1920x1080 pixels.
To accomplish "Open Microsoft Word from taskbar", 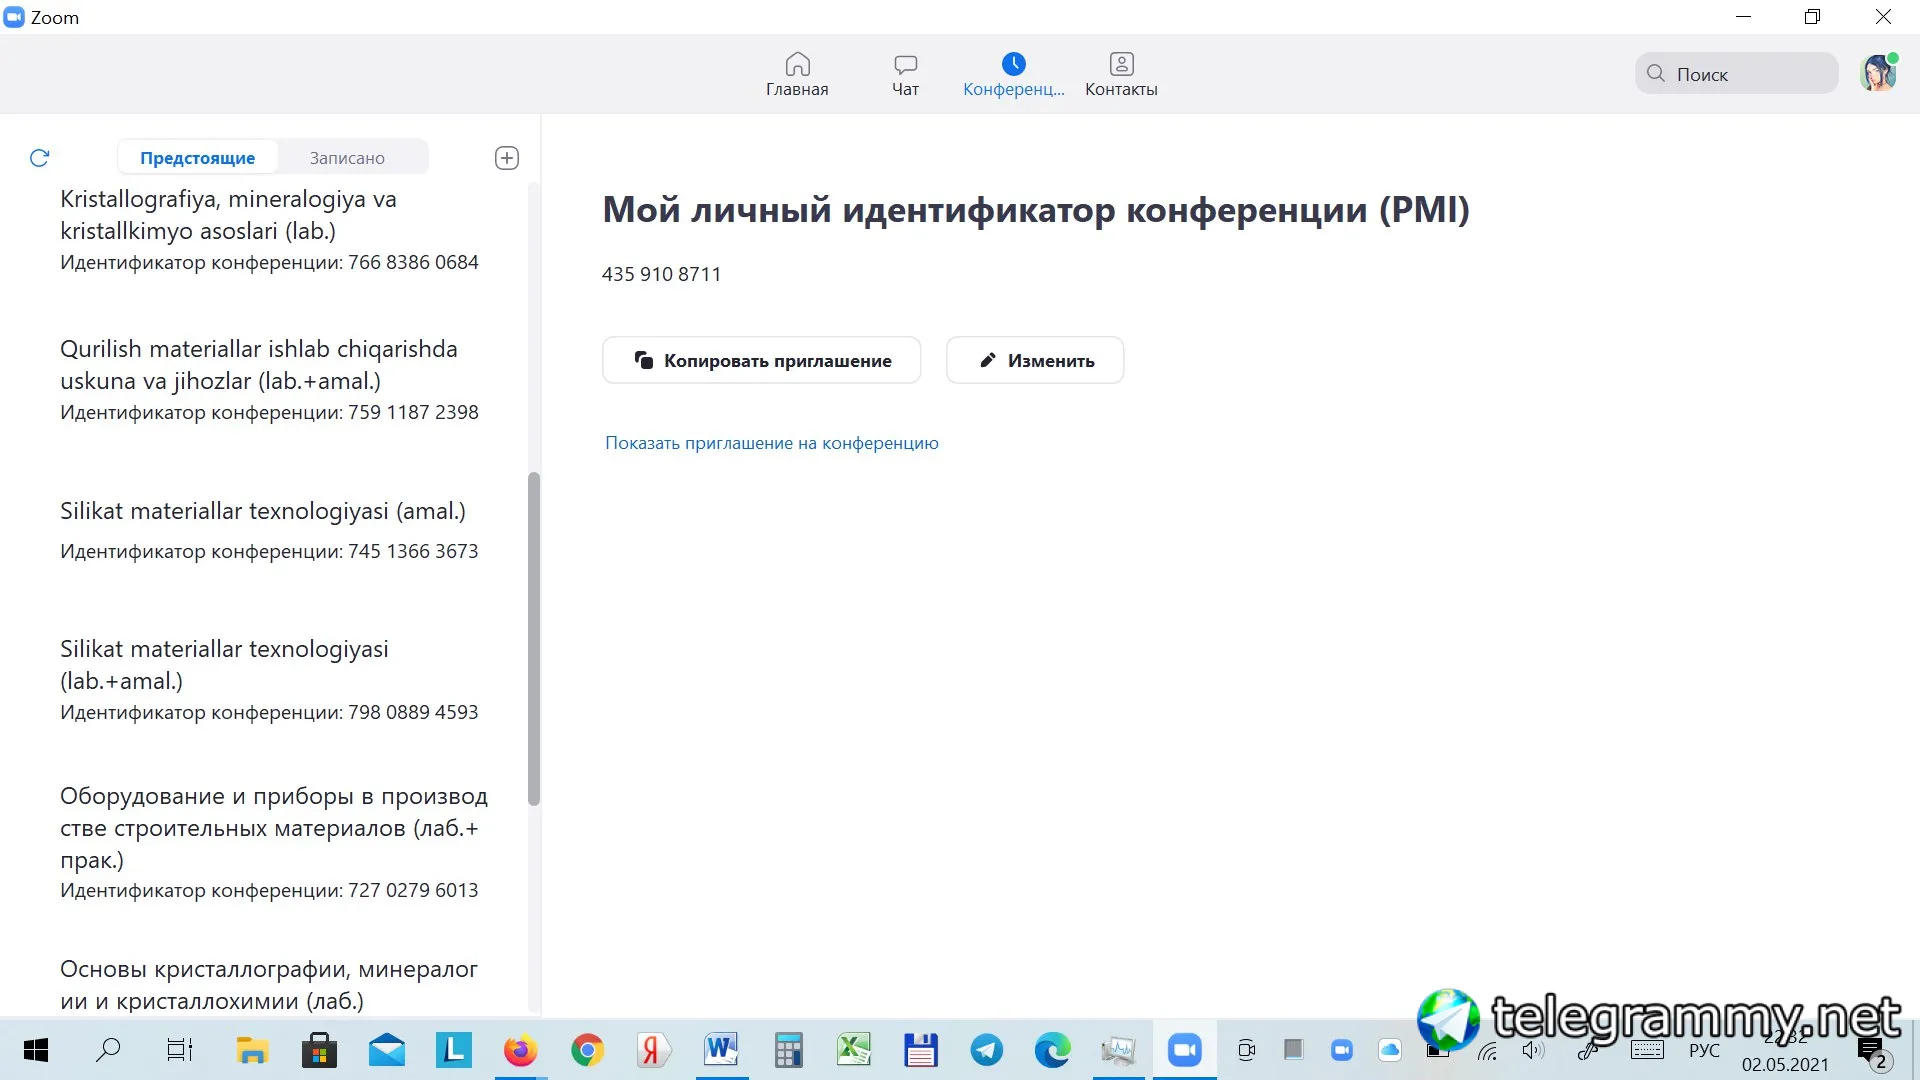I will pos(720,1050).
